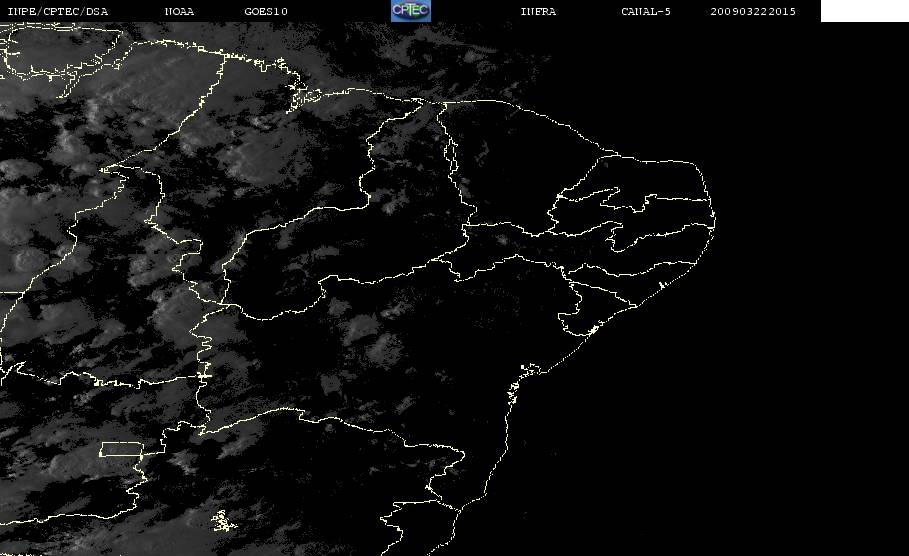Select the INPE/CPTEC/DSA header text

click(x=58, y=12)
